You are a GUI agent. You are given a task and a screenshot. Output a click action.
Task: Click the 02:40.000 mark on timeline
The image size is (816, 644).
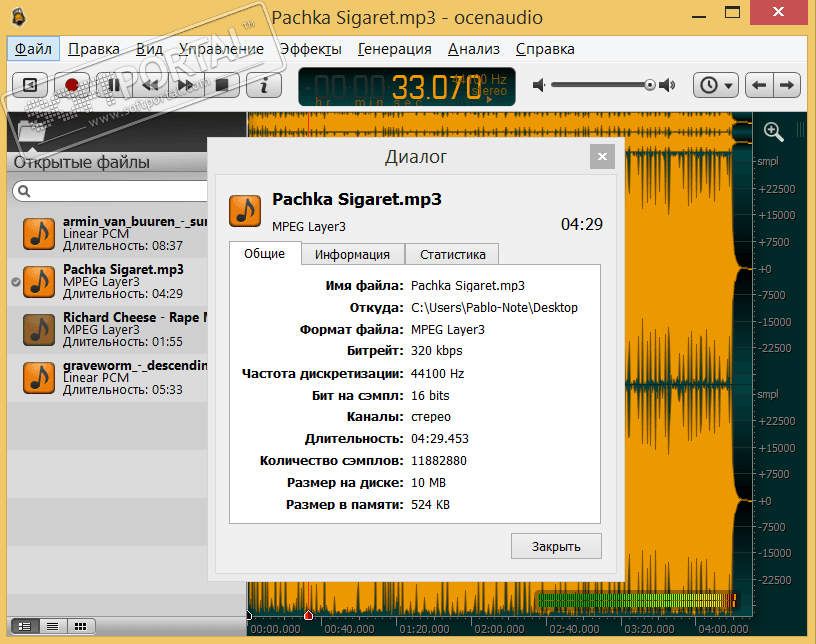point(574,629)
